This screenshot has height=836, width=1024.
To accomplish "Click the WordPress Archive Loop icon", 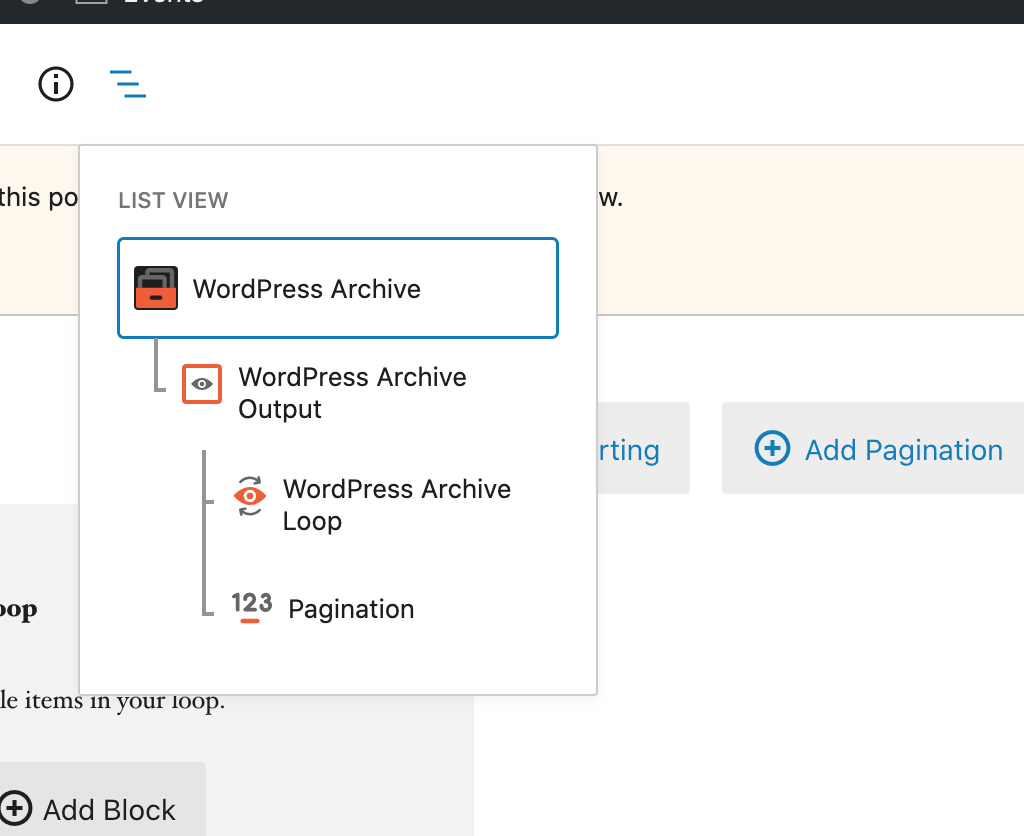I will pos(249,496).
